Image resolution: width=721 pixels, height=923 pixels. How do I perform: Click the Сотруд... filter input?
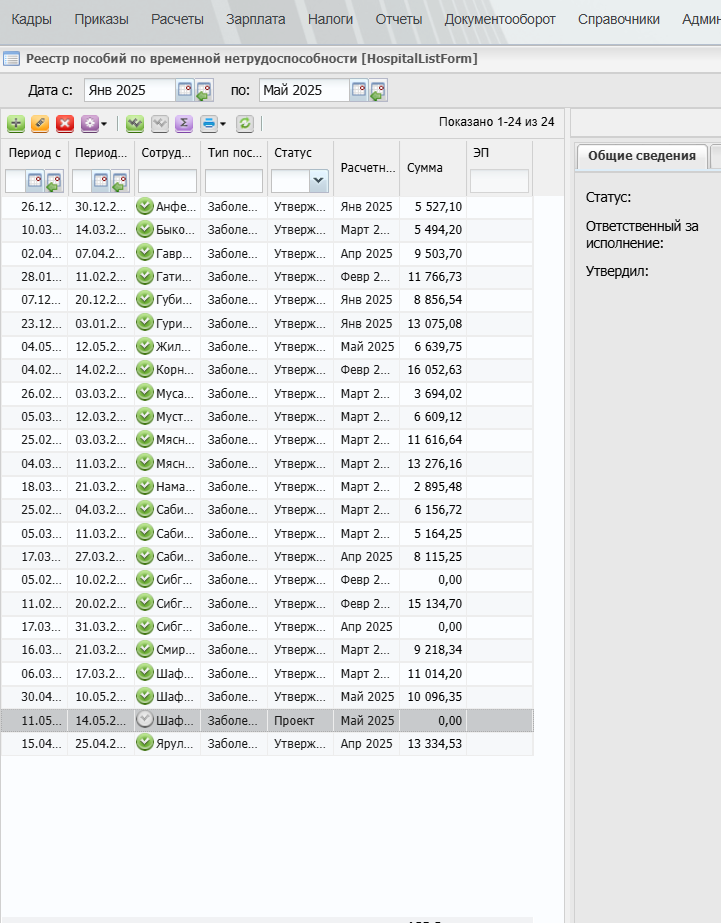(x=167, y=181)
